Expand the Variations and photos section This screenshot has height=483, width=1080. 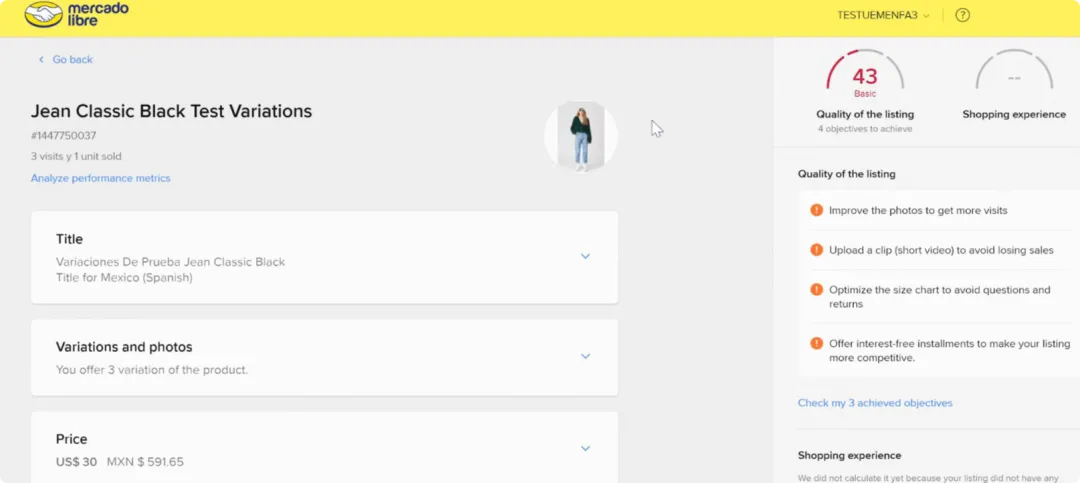[586, 356]
